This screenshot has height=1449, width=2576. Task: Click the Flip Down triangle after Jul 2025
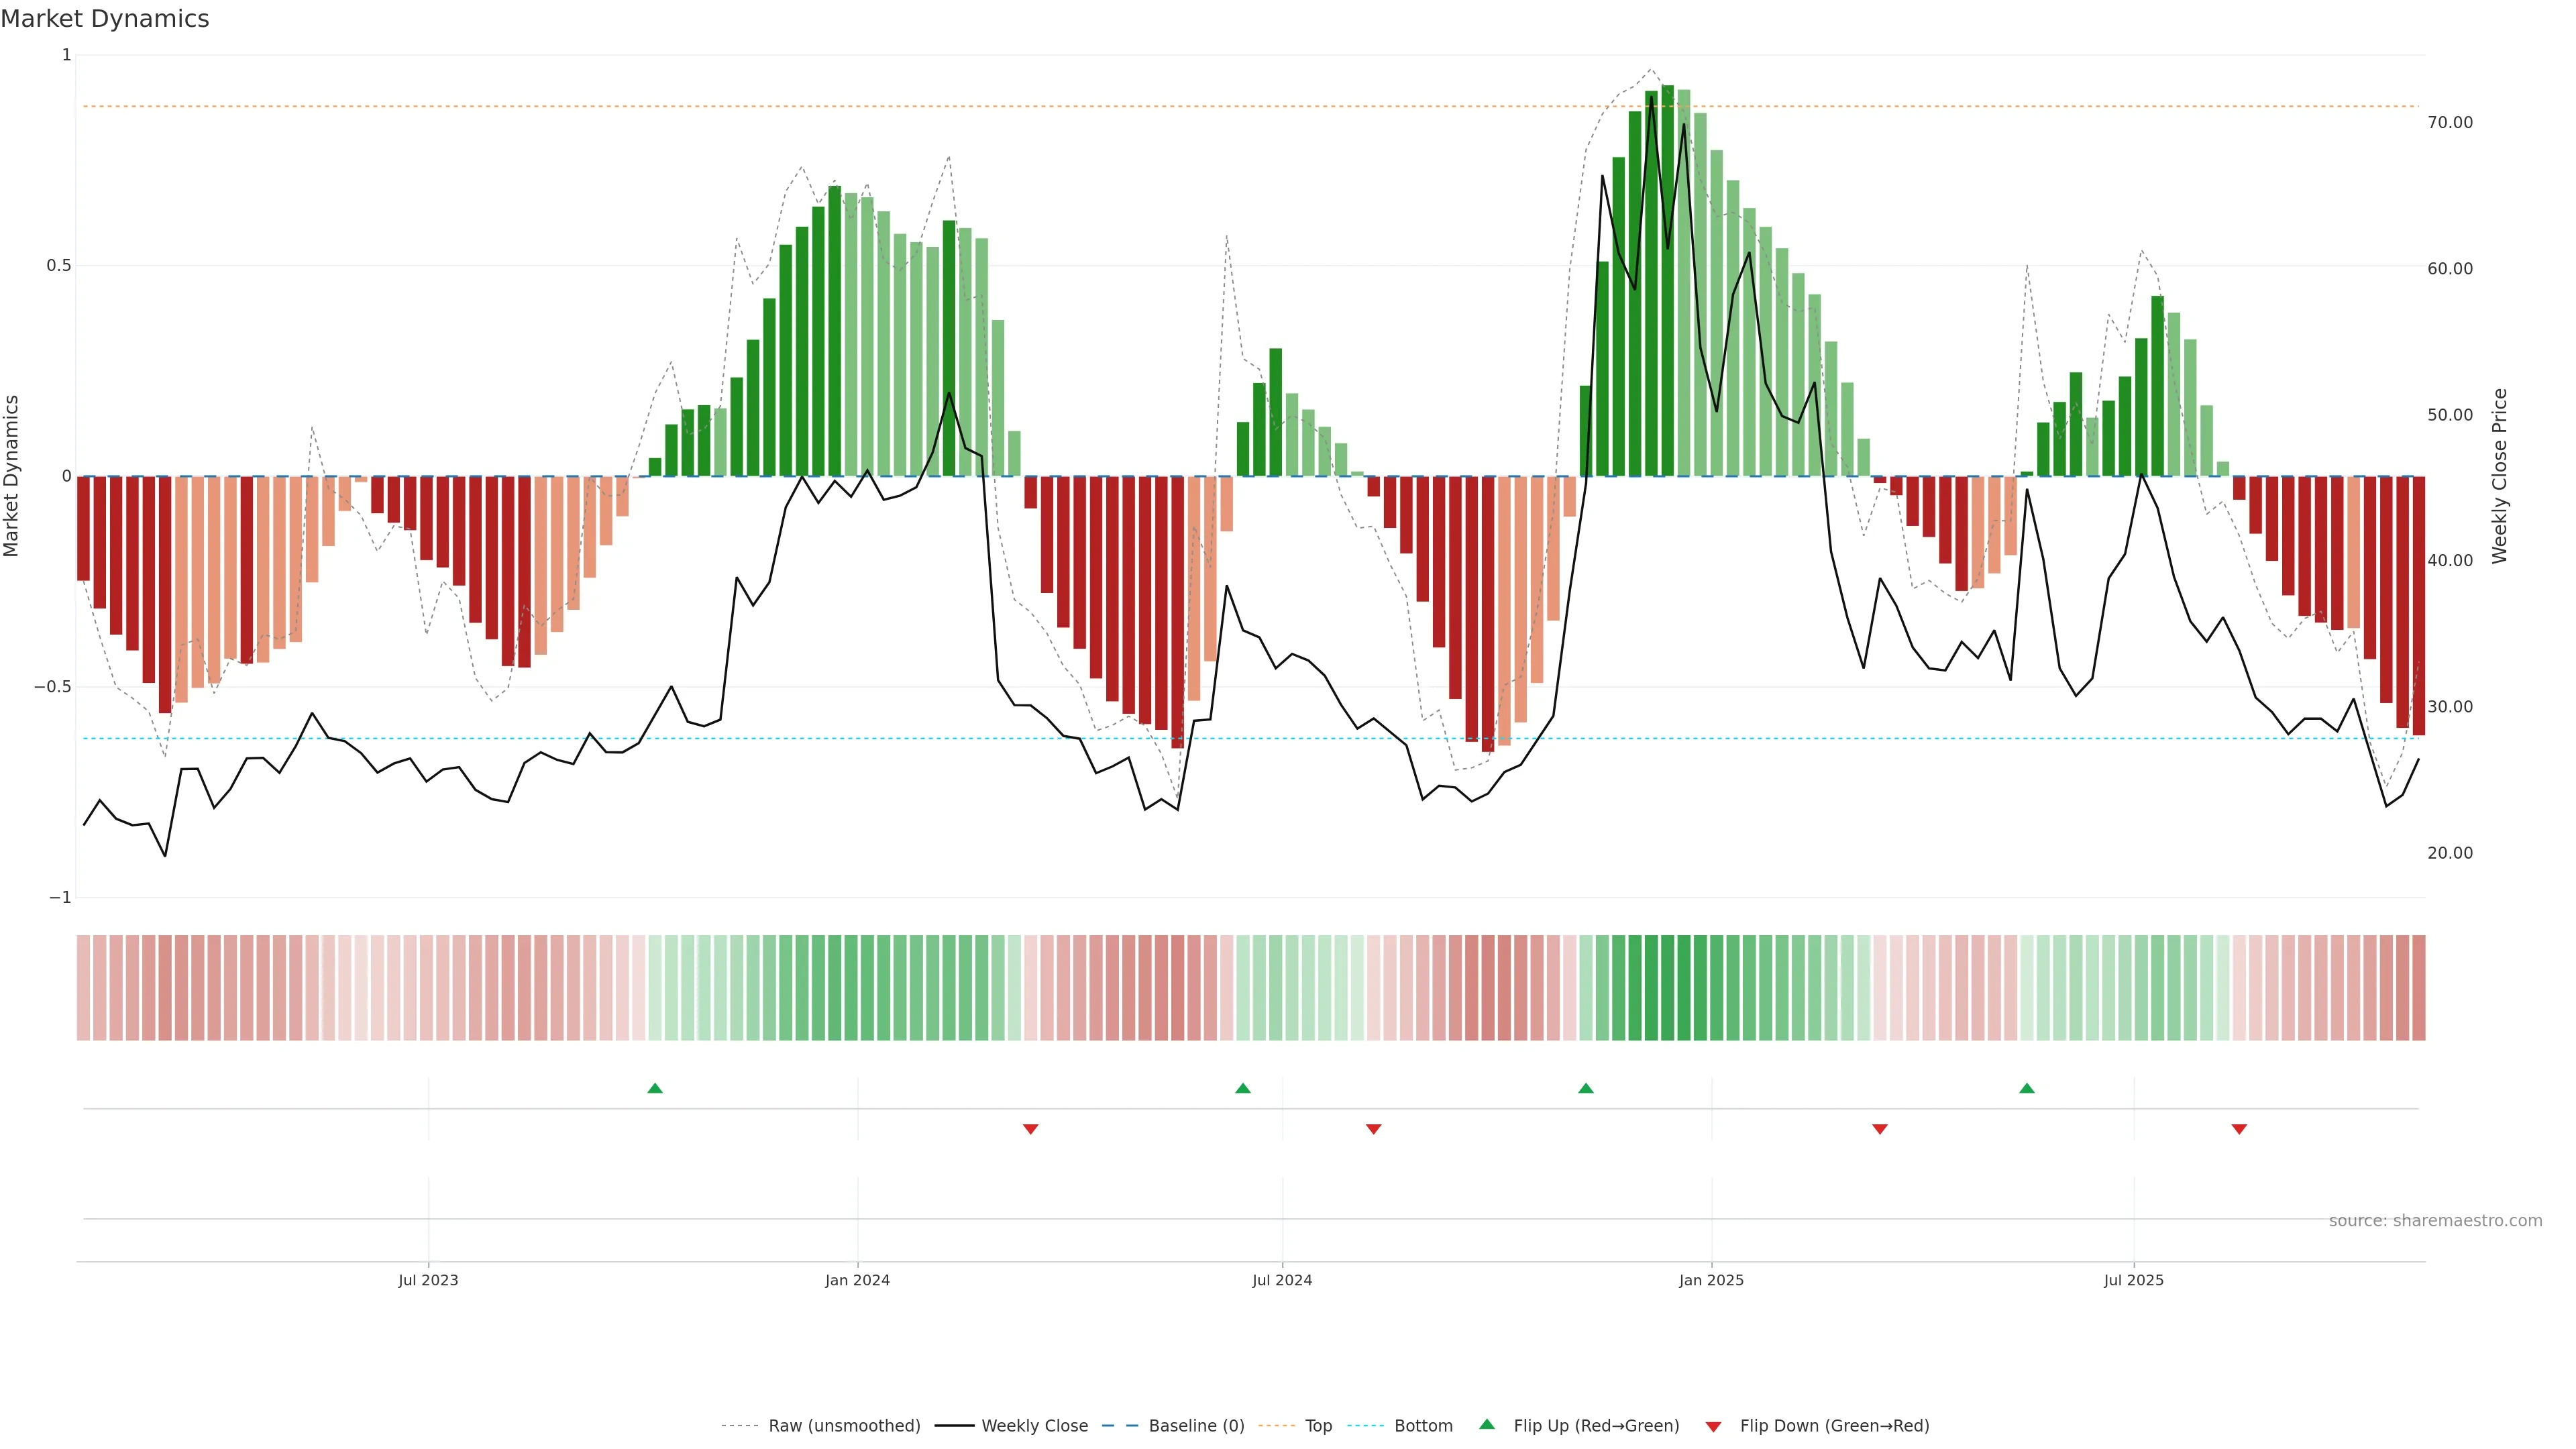pyautogui.click(x=2239, y=1129)
